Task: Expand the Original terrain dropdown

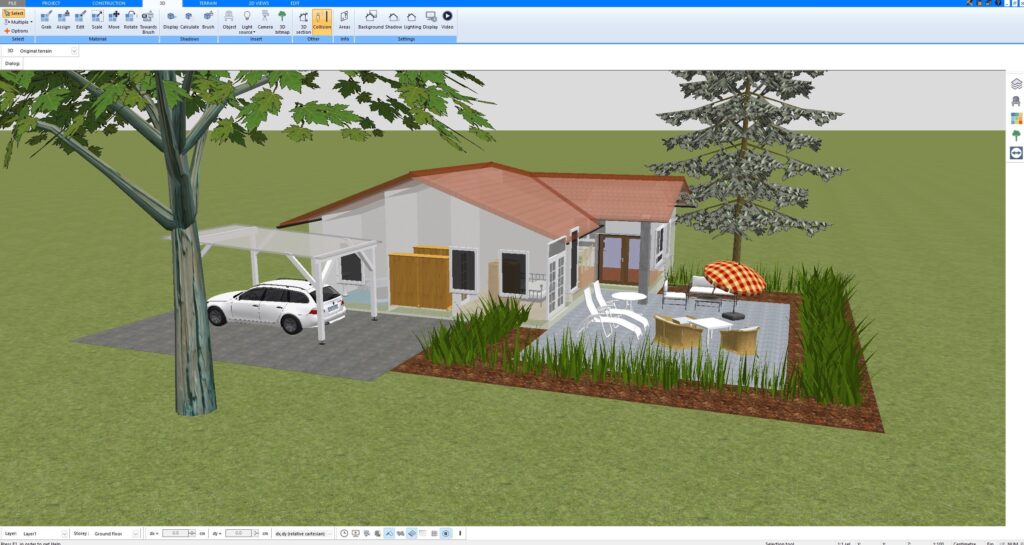Action: (x=74, y=50)
